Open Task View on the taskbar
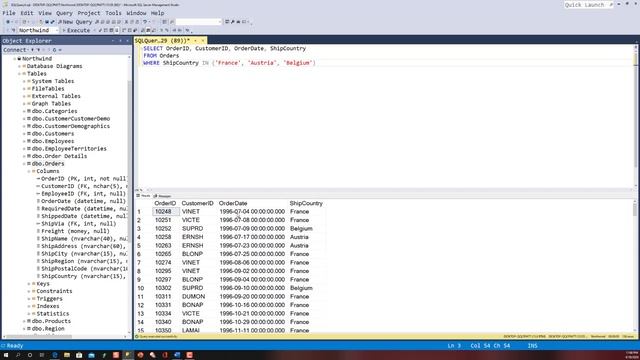Screen dimensions: 640x360 point(42,355)
